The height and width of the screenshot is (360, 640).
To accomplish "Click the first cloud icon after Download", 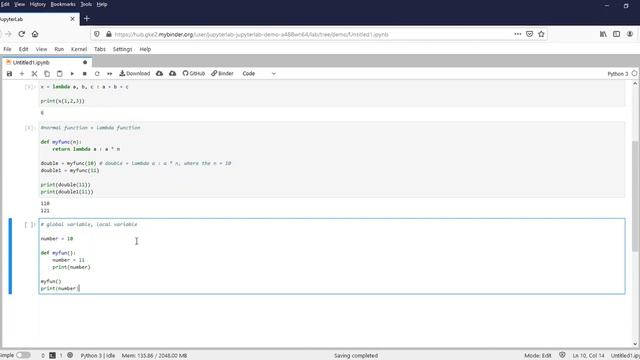I will (x=160, y=73).
